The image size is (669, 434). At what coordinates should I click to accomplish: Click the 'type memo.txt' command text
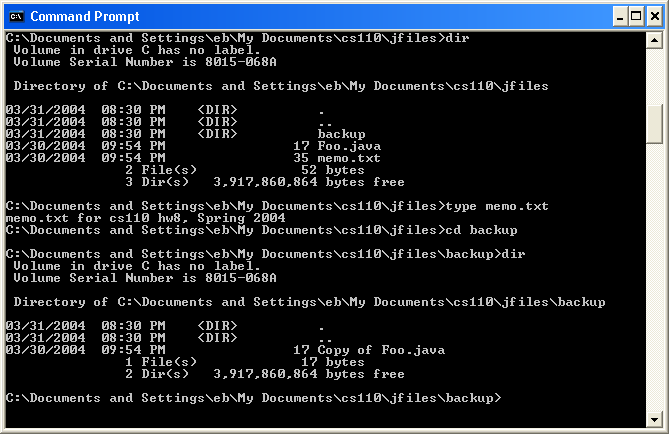point(497,207)
